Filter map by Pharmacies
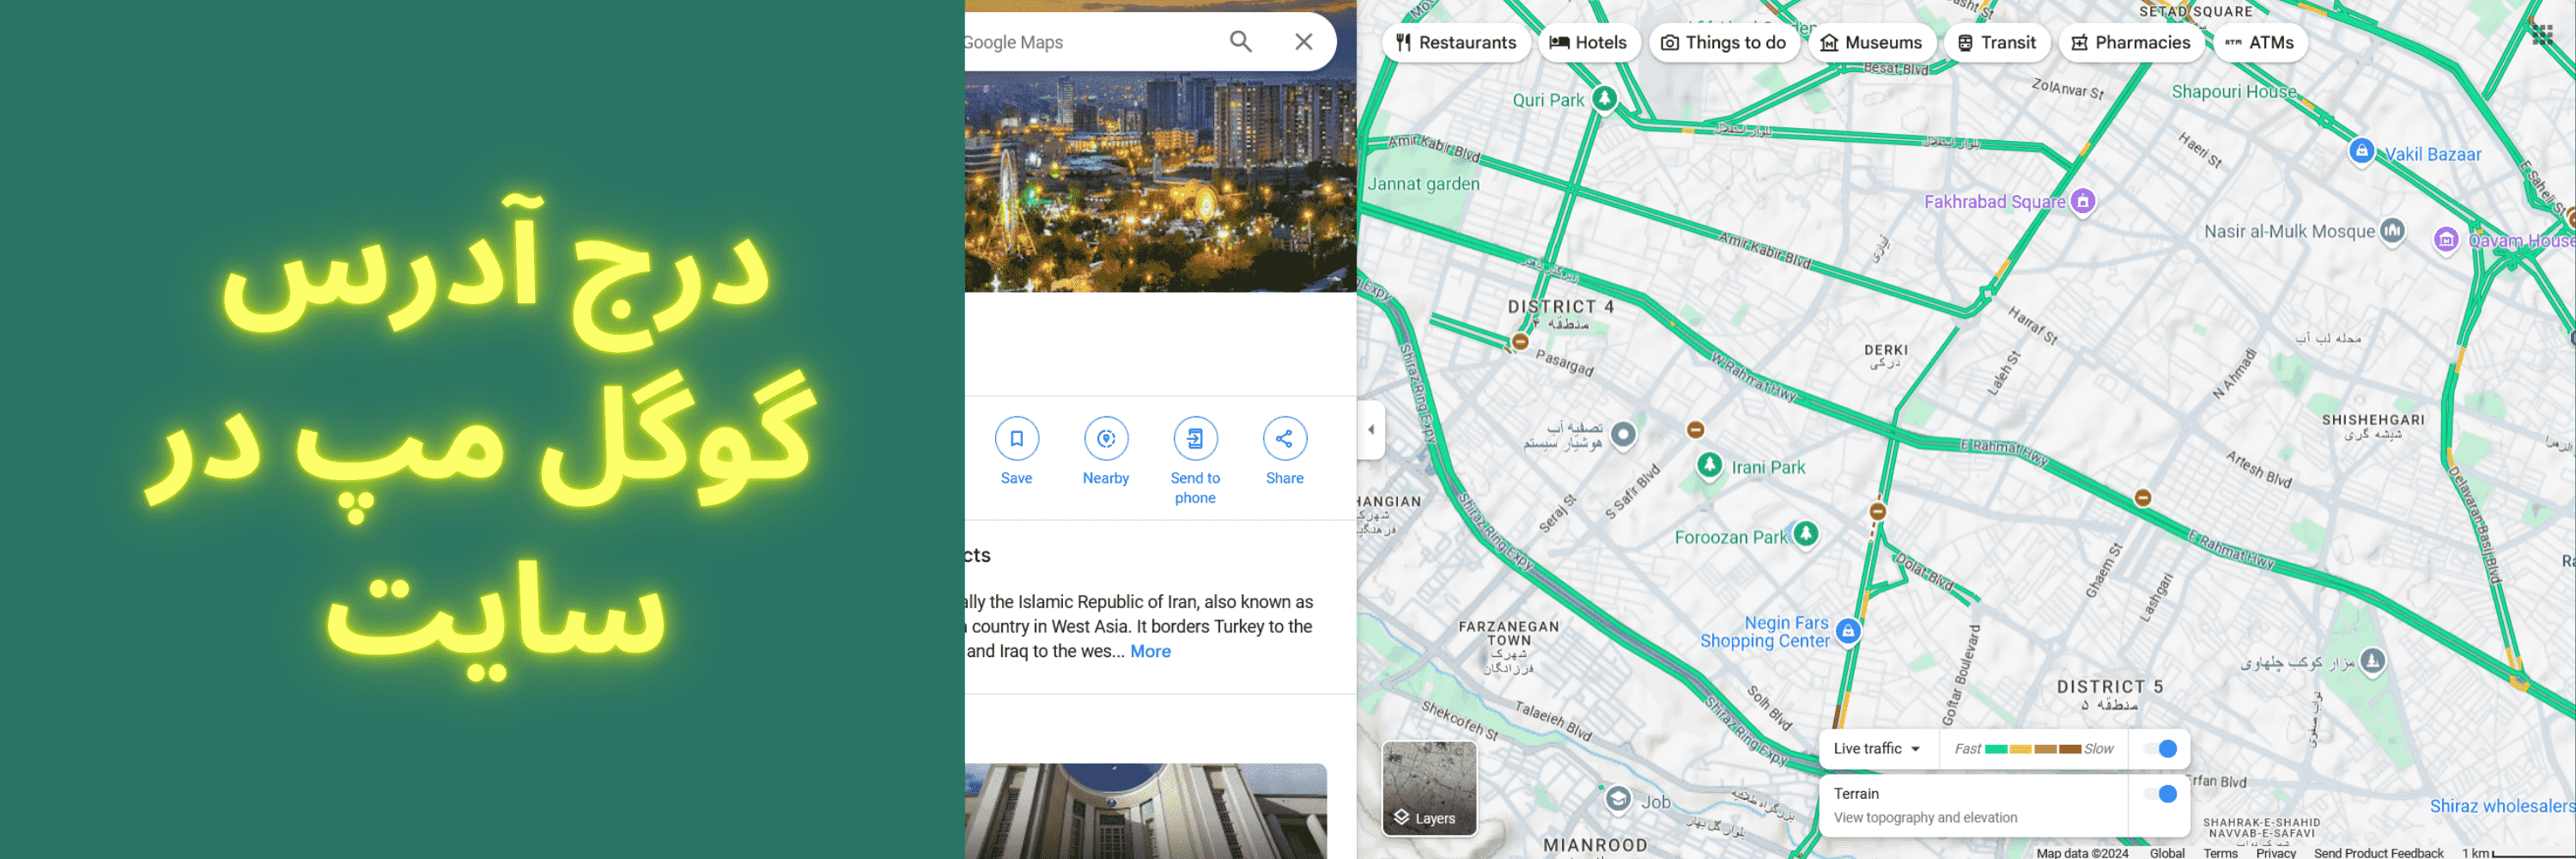Screen dimensions: 2576x859 tap(2130, 42)
